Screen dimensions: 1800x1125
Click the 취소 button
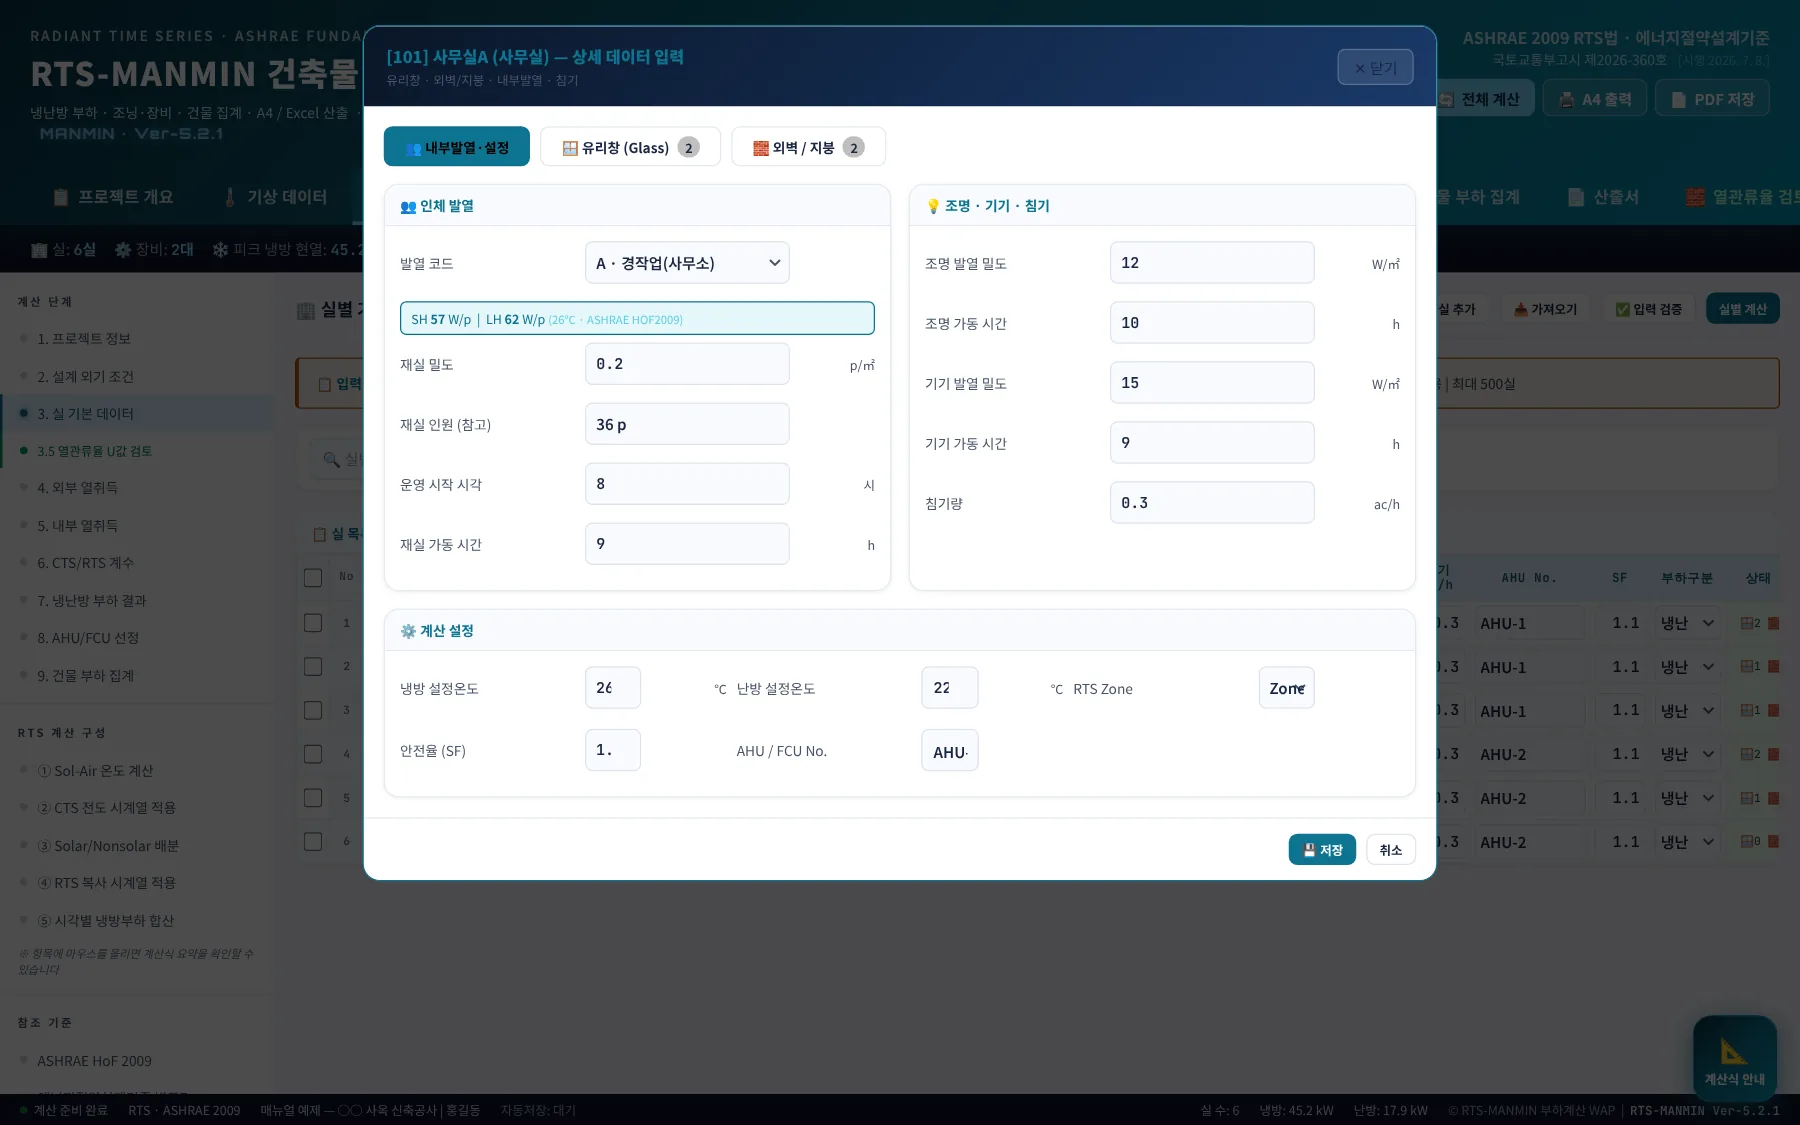point(1391,850)
